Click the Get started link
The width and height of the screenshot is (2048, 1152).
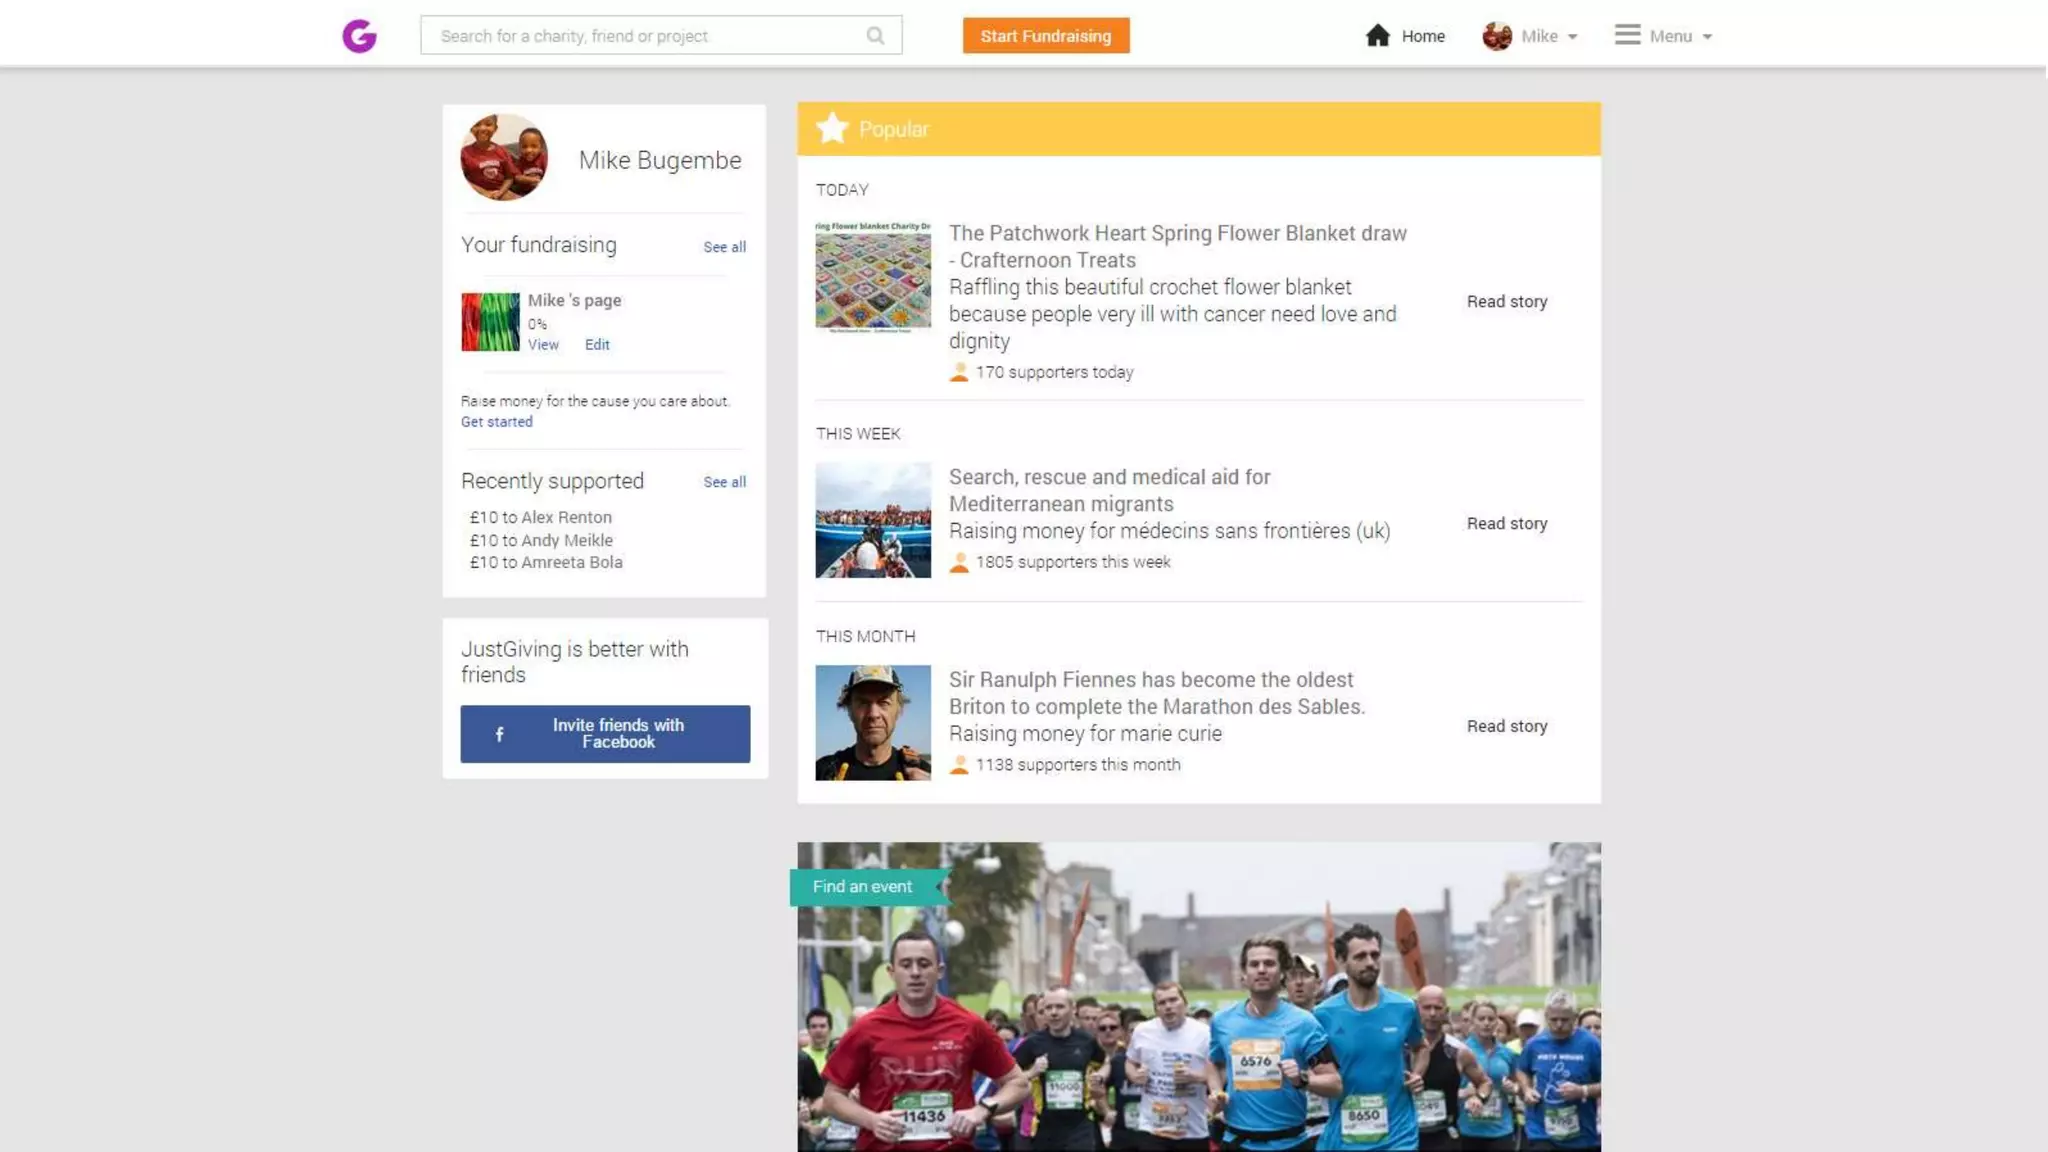point(496,422)
